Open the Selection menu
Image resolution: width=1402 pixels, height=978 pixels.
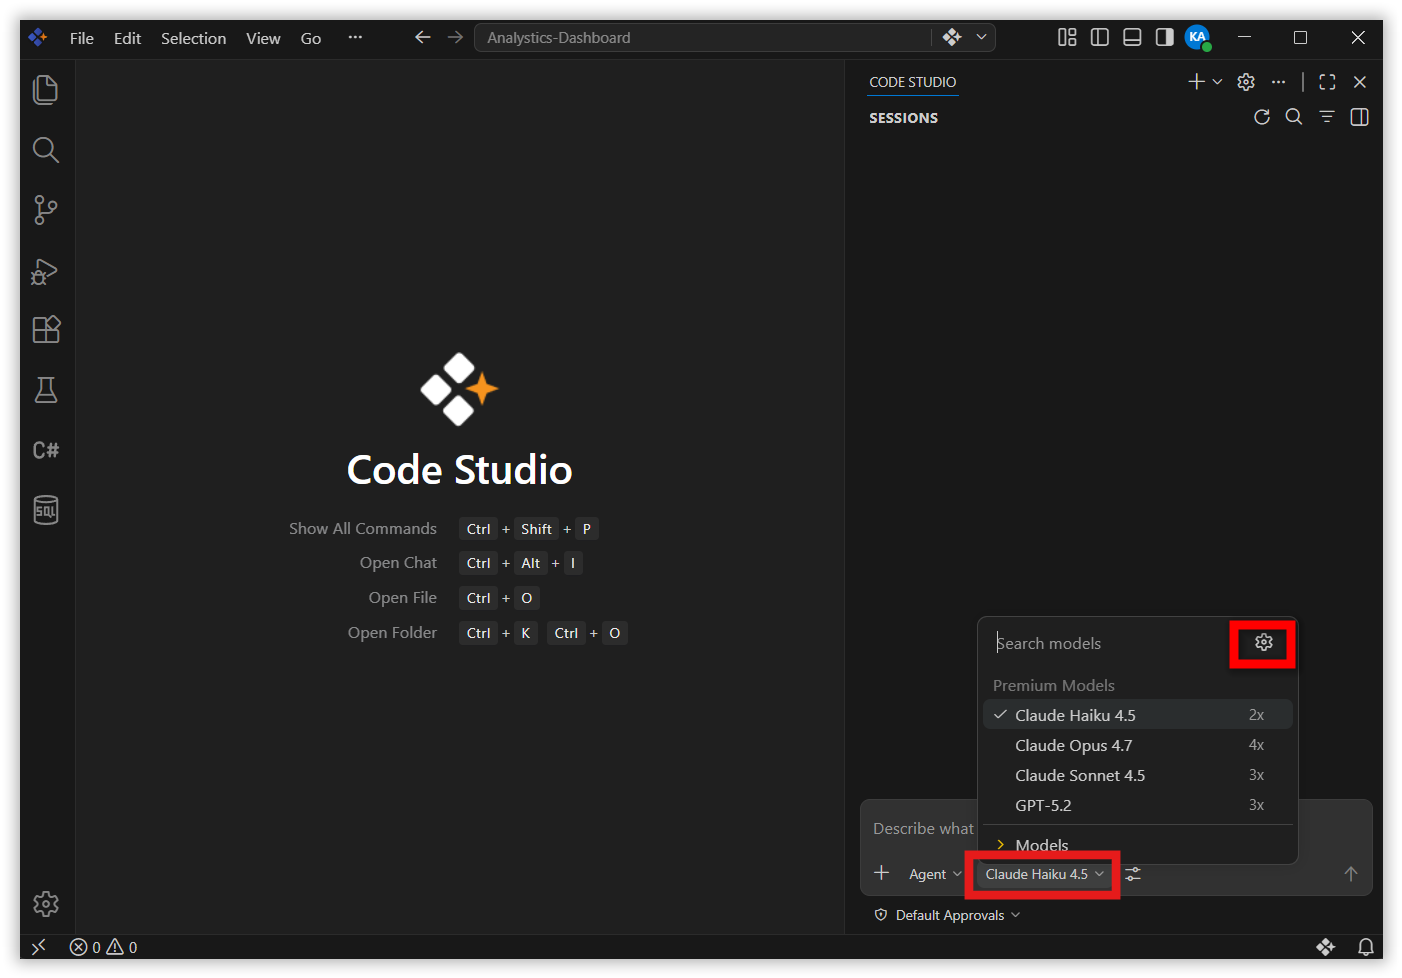point(193,38)
